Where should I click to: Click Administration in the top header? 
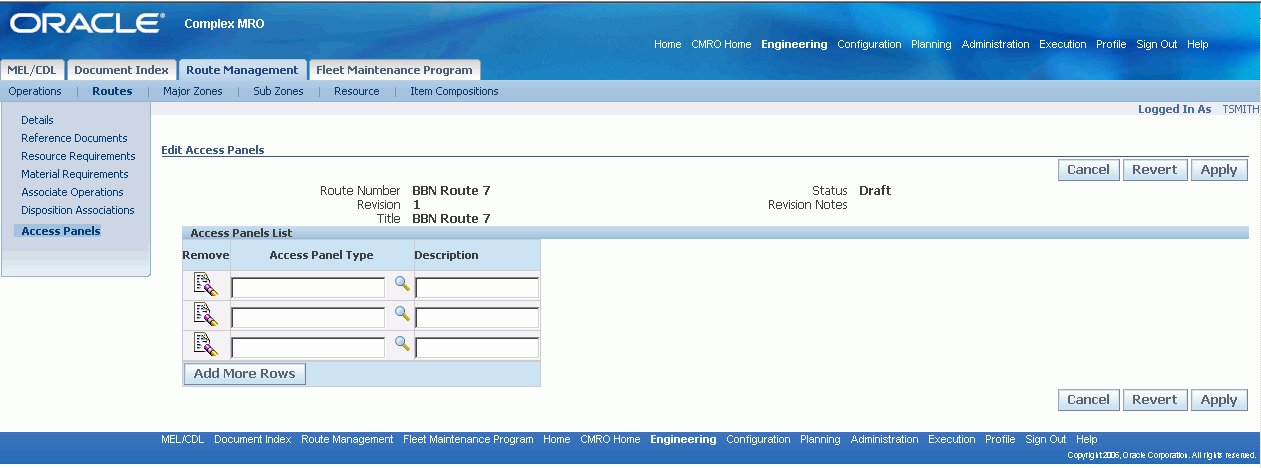[995, 44]
